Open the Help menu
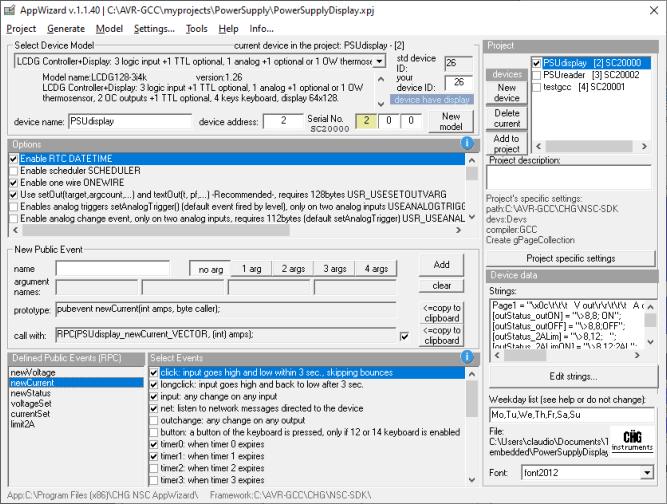Image resolution: width=667 pixels, height=504 pixels. 228,28
